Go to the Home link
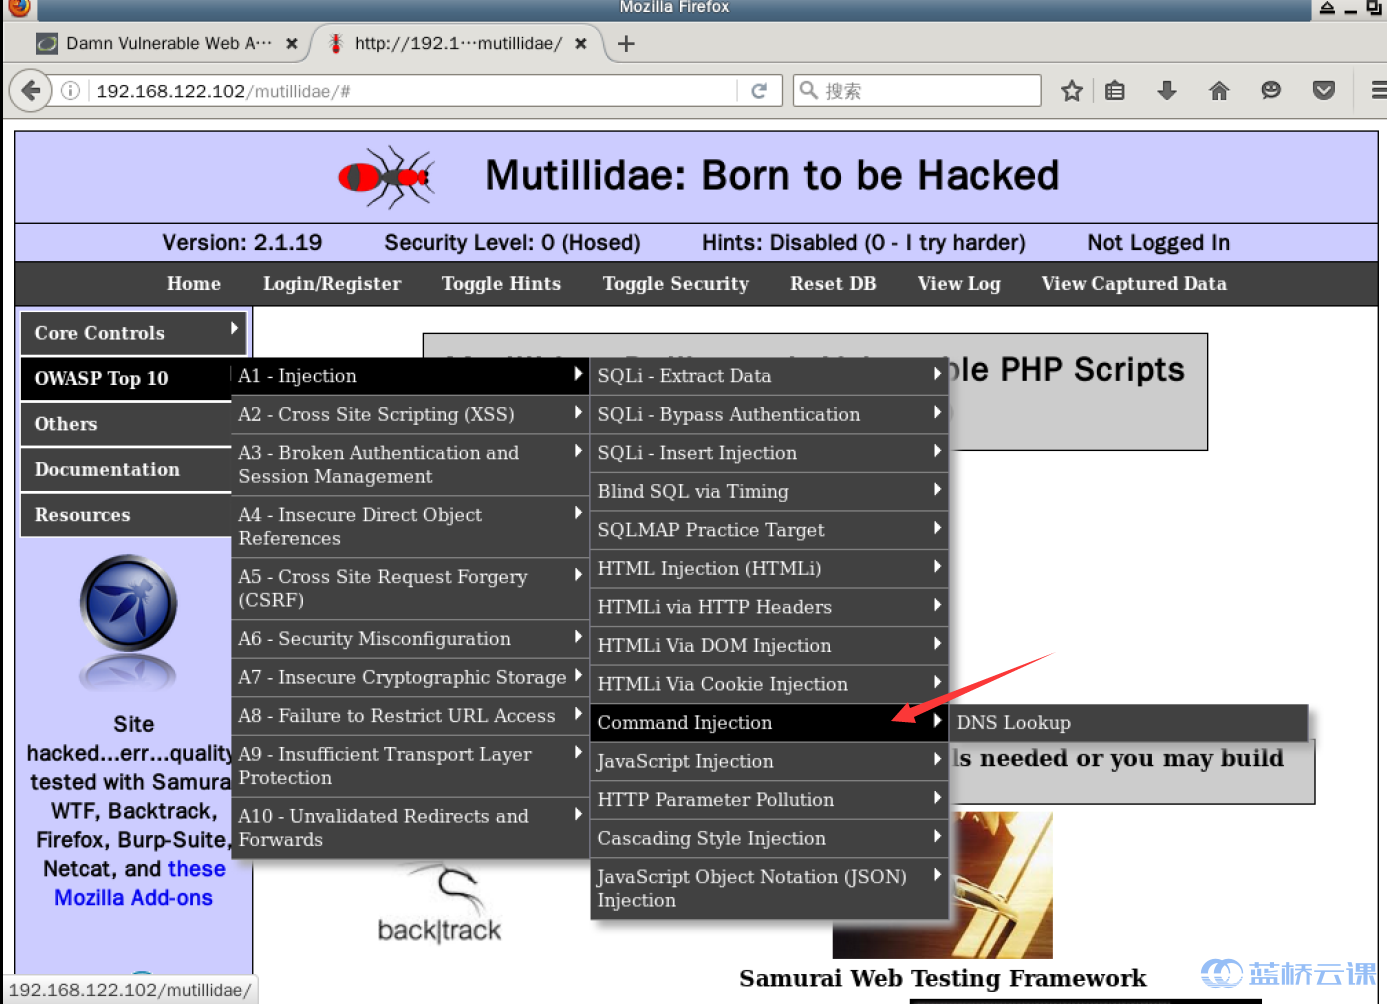The image size is (1387, 1004). click(x=194, y=284)
